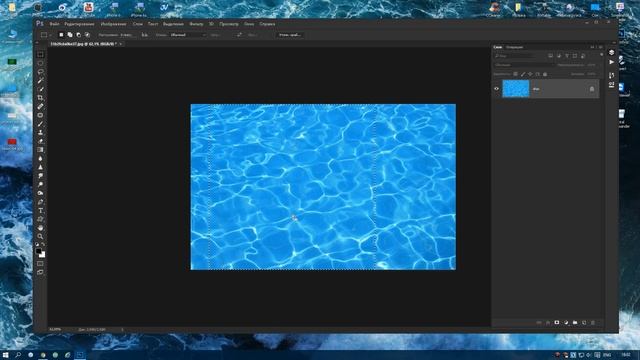
Task: Open the selection Style dropdown
Action: coord(188,35)
